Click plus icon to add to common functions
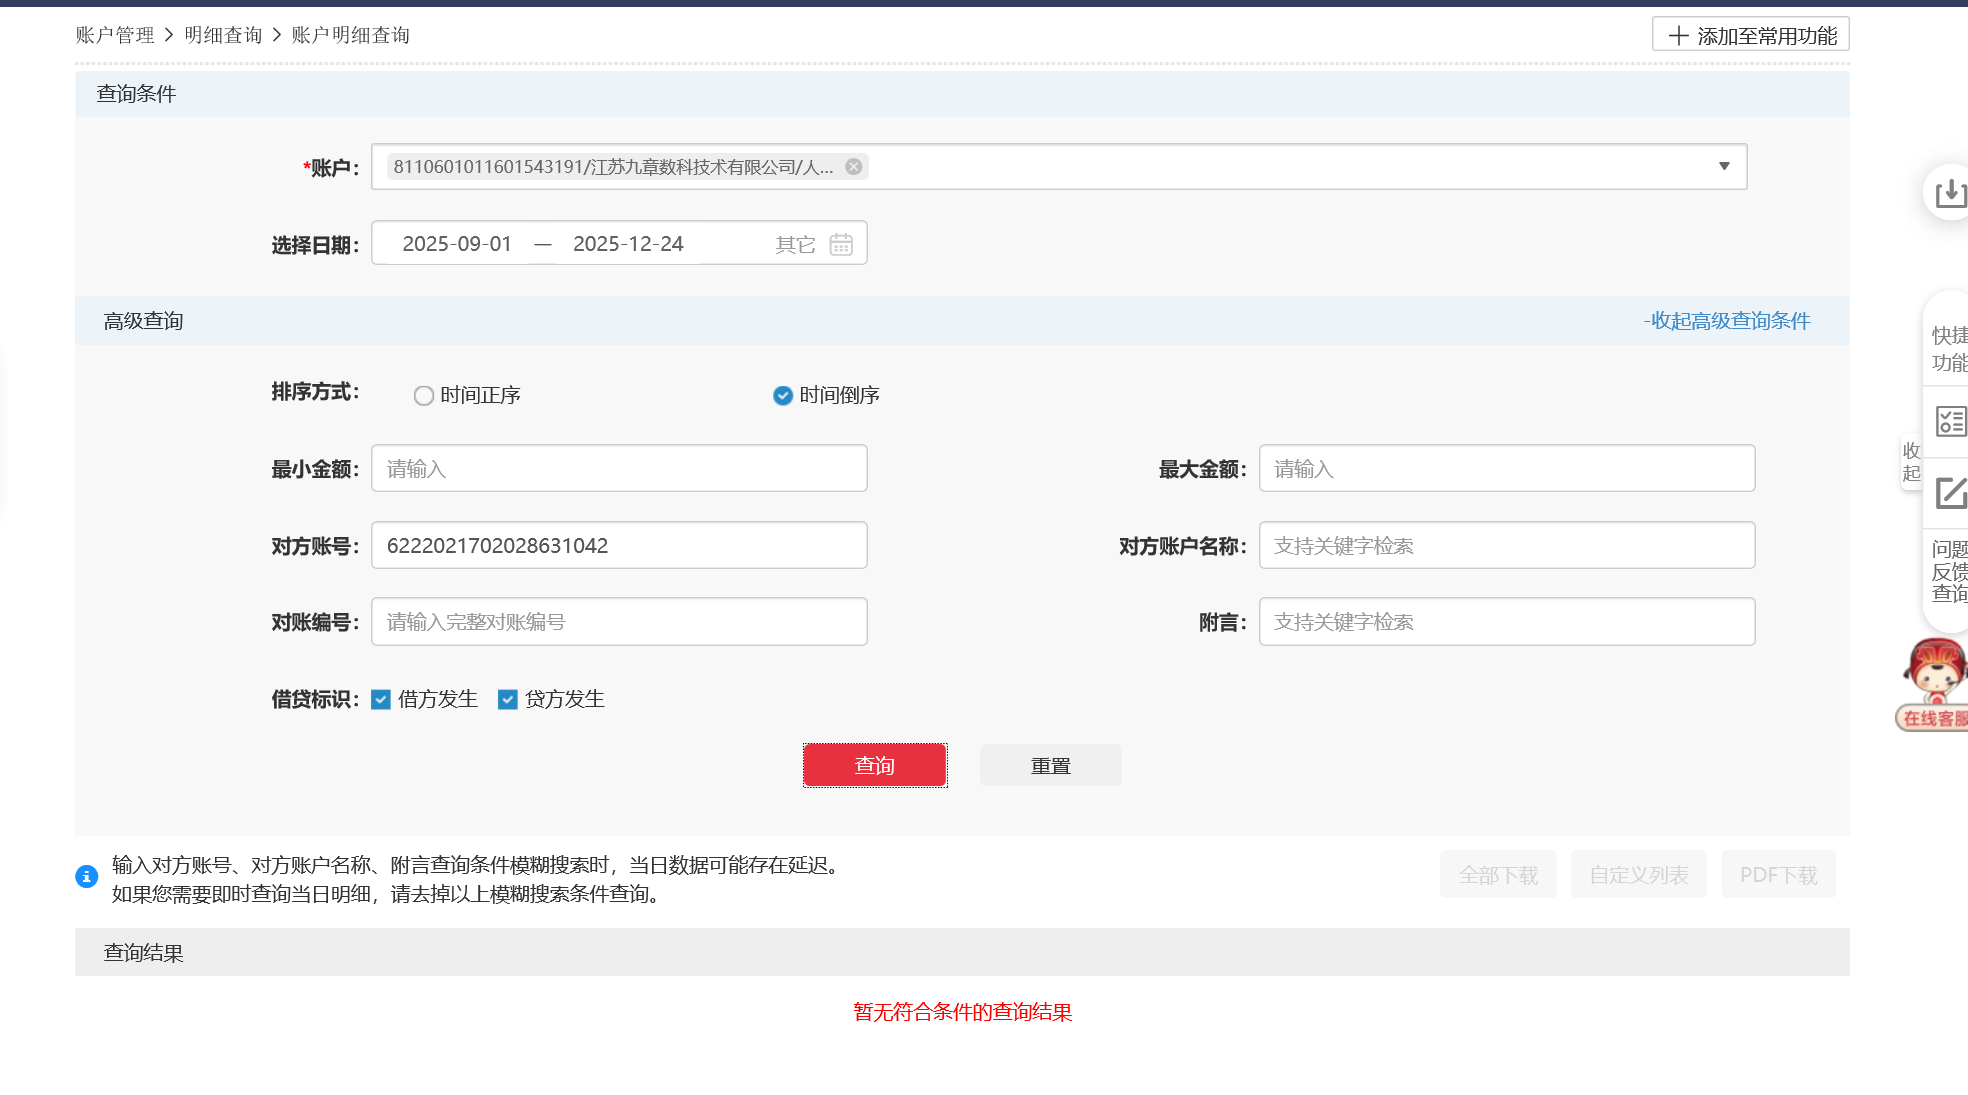 click(x=1678, y=36)
